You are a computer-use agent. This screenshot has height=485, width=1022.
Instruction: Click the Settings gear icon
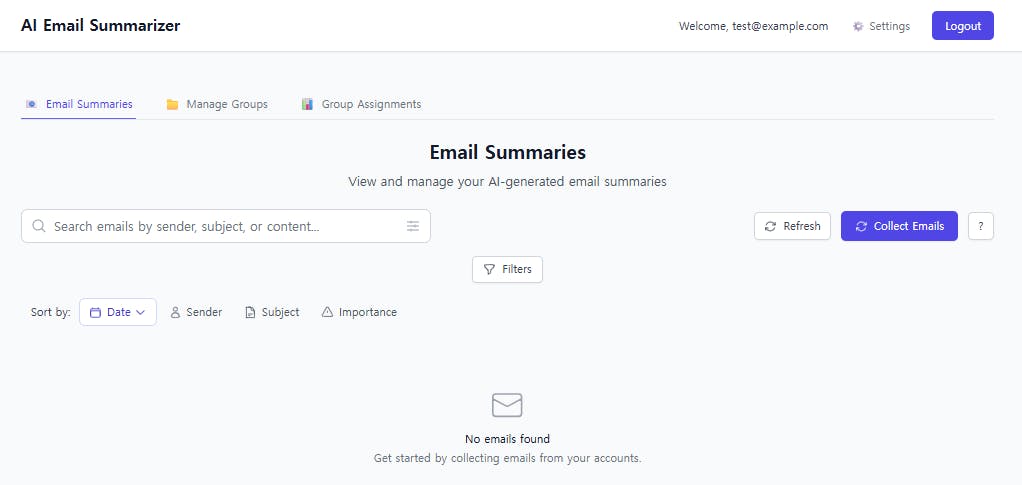click(x=858, y=26)
